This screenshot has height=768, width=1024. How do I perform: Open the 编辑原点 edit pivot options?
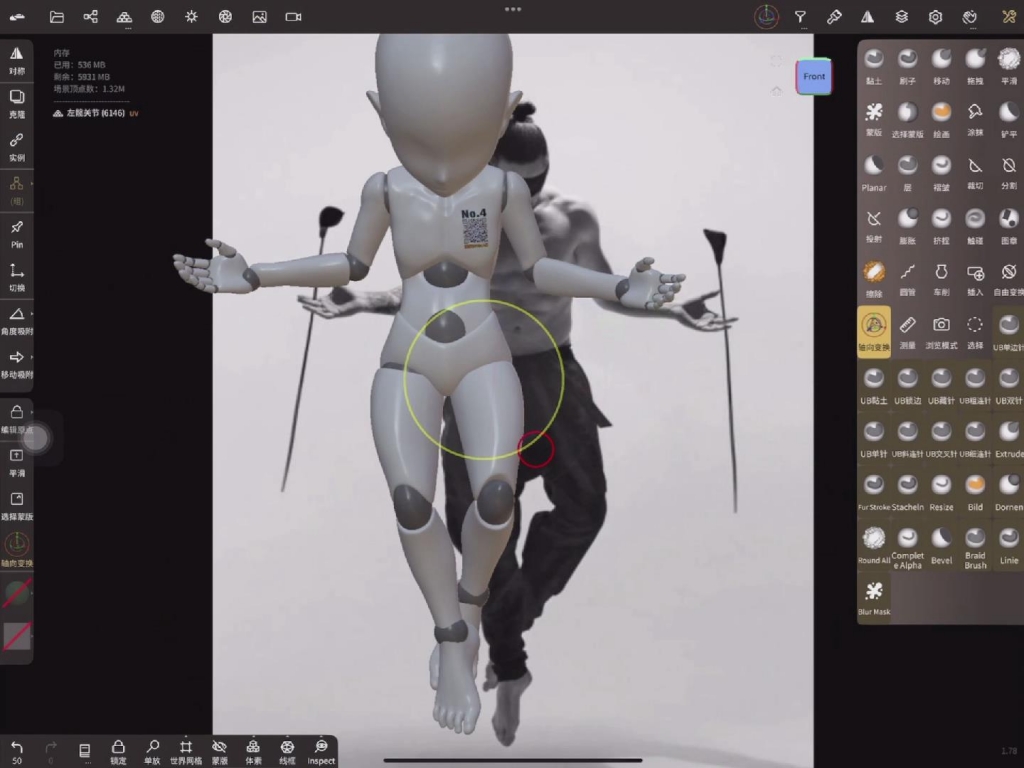coord(17,419)
